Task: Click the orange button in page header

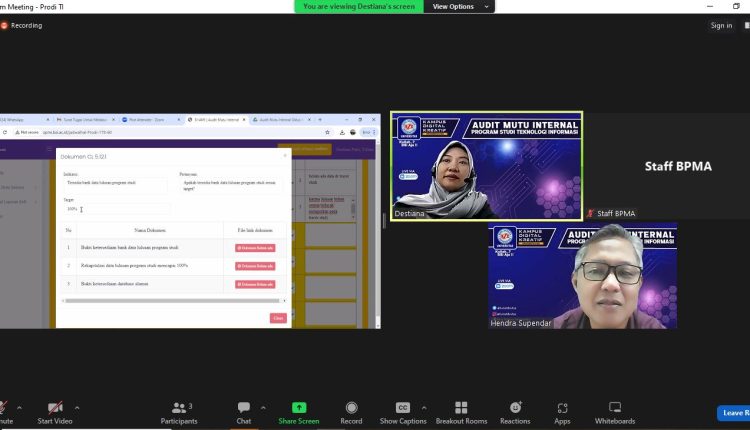Action: tap(305, 149)
